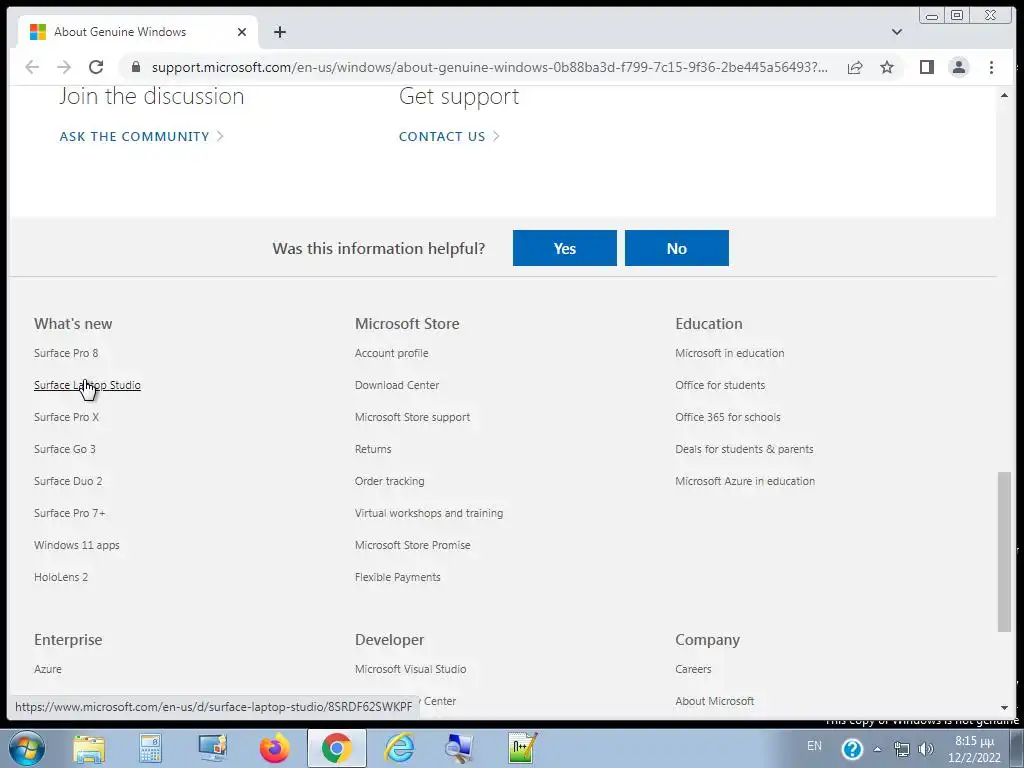Open Windows Explorer from the taskbar

coord(89,748)
